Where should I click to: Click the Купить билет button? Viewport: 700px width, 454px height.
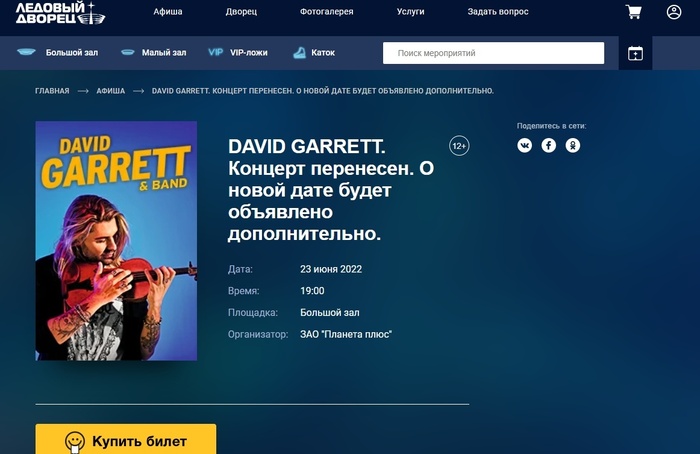point(126,439)
